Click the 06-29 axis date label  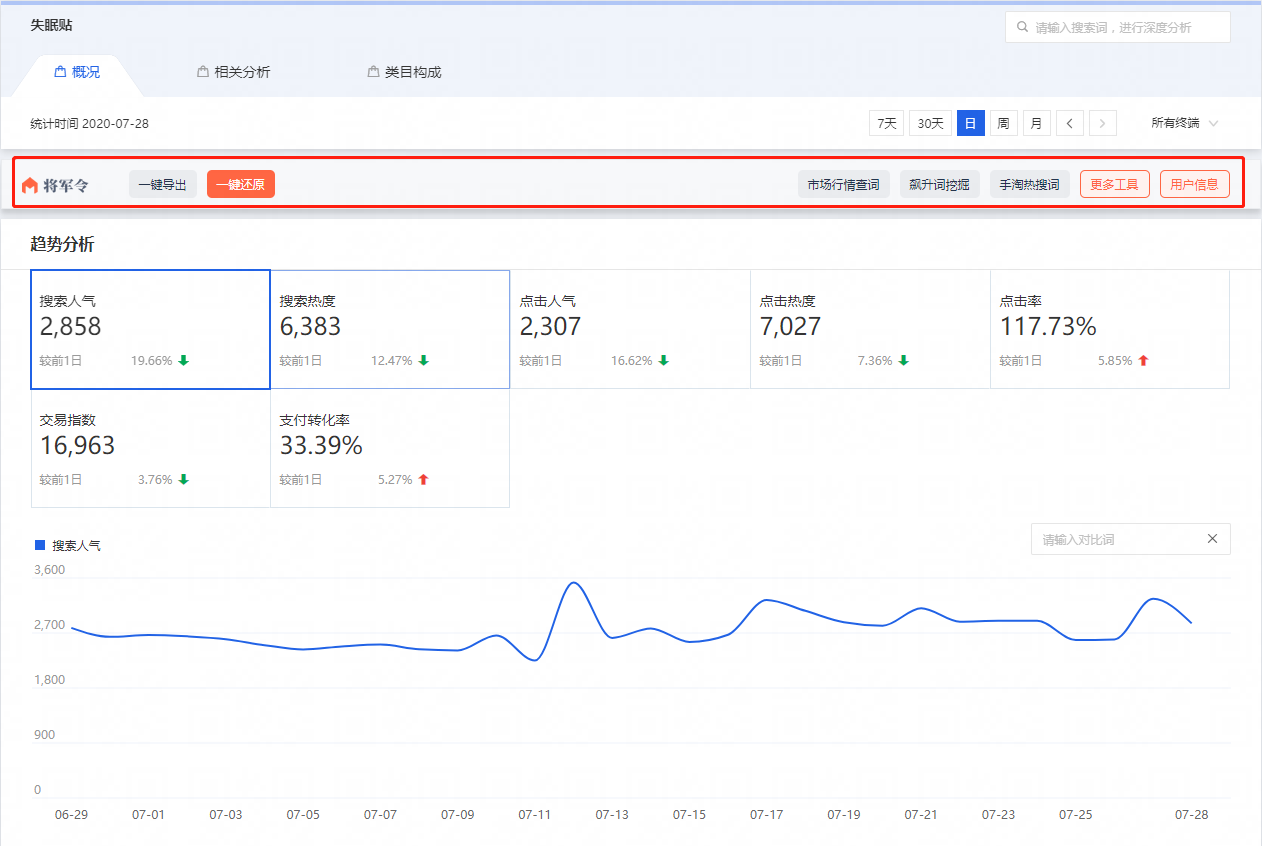[71, 815]
